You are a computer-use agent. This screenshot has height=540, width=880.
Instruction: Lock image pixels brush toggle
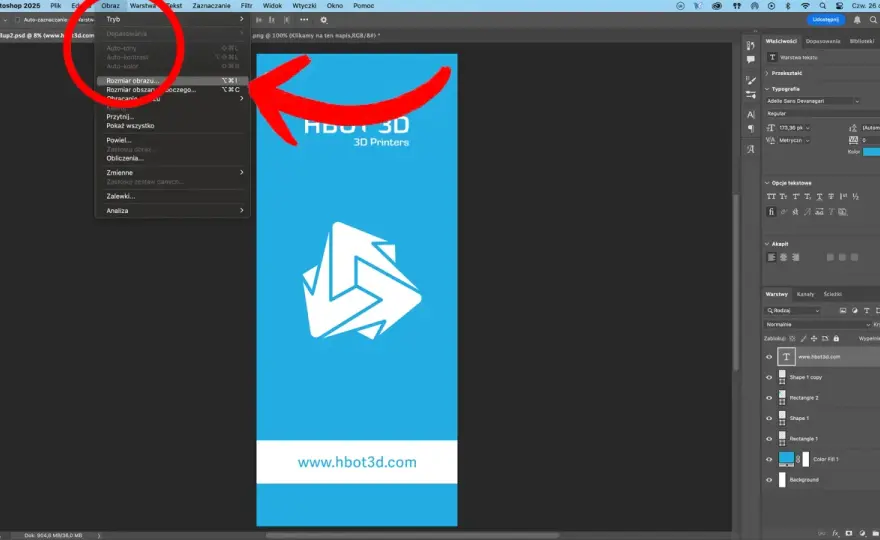803,338
